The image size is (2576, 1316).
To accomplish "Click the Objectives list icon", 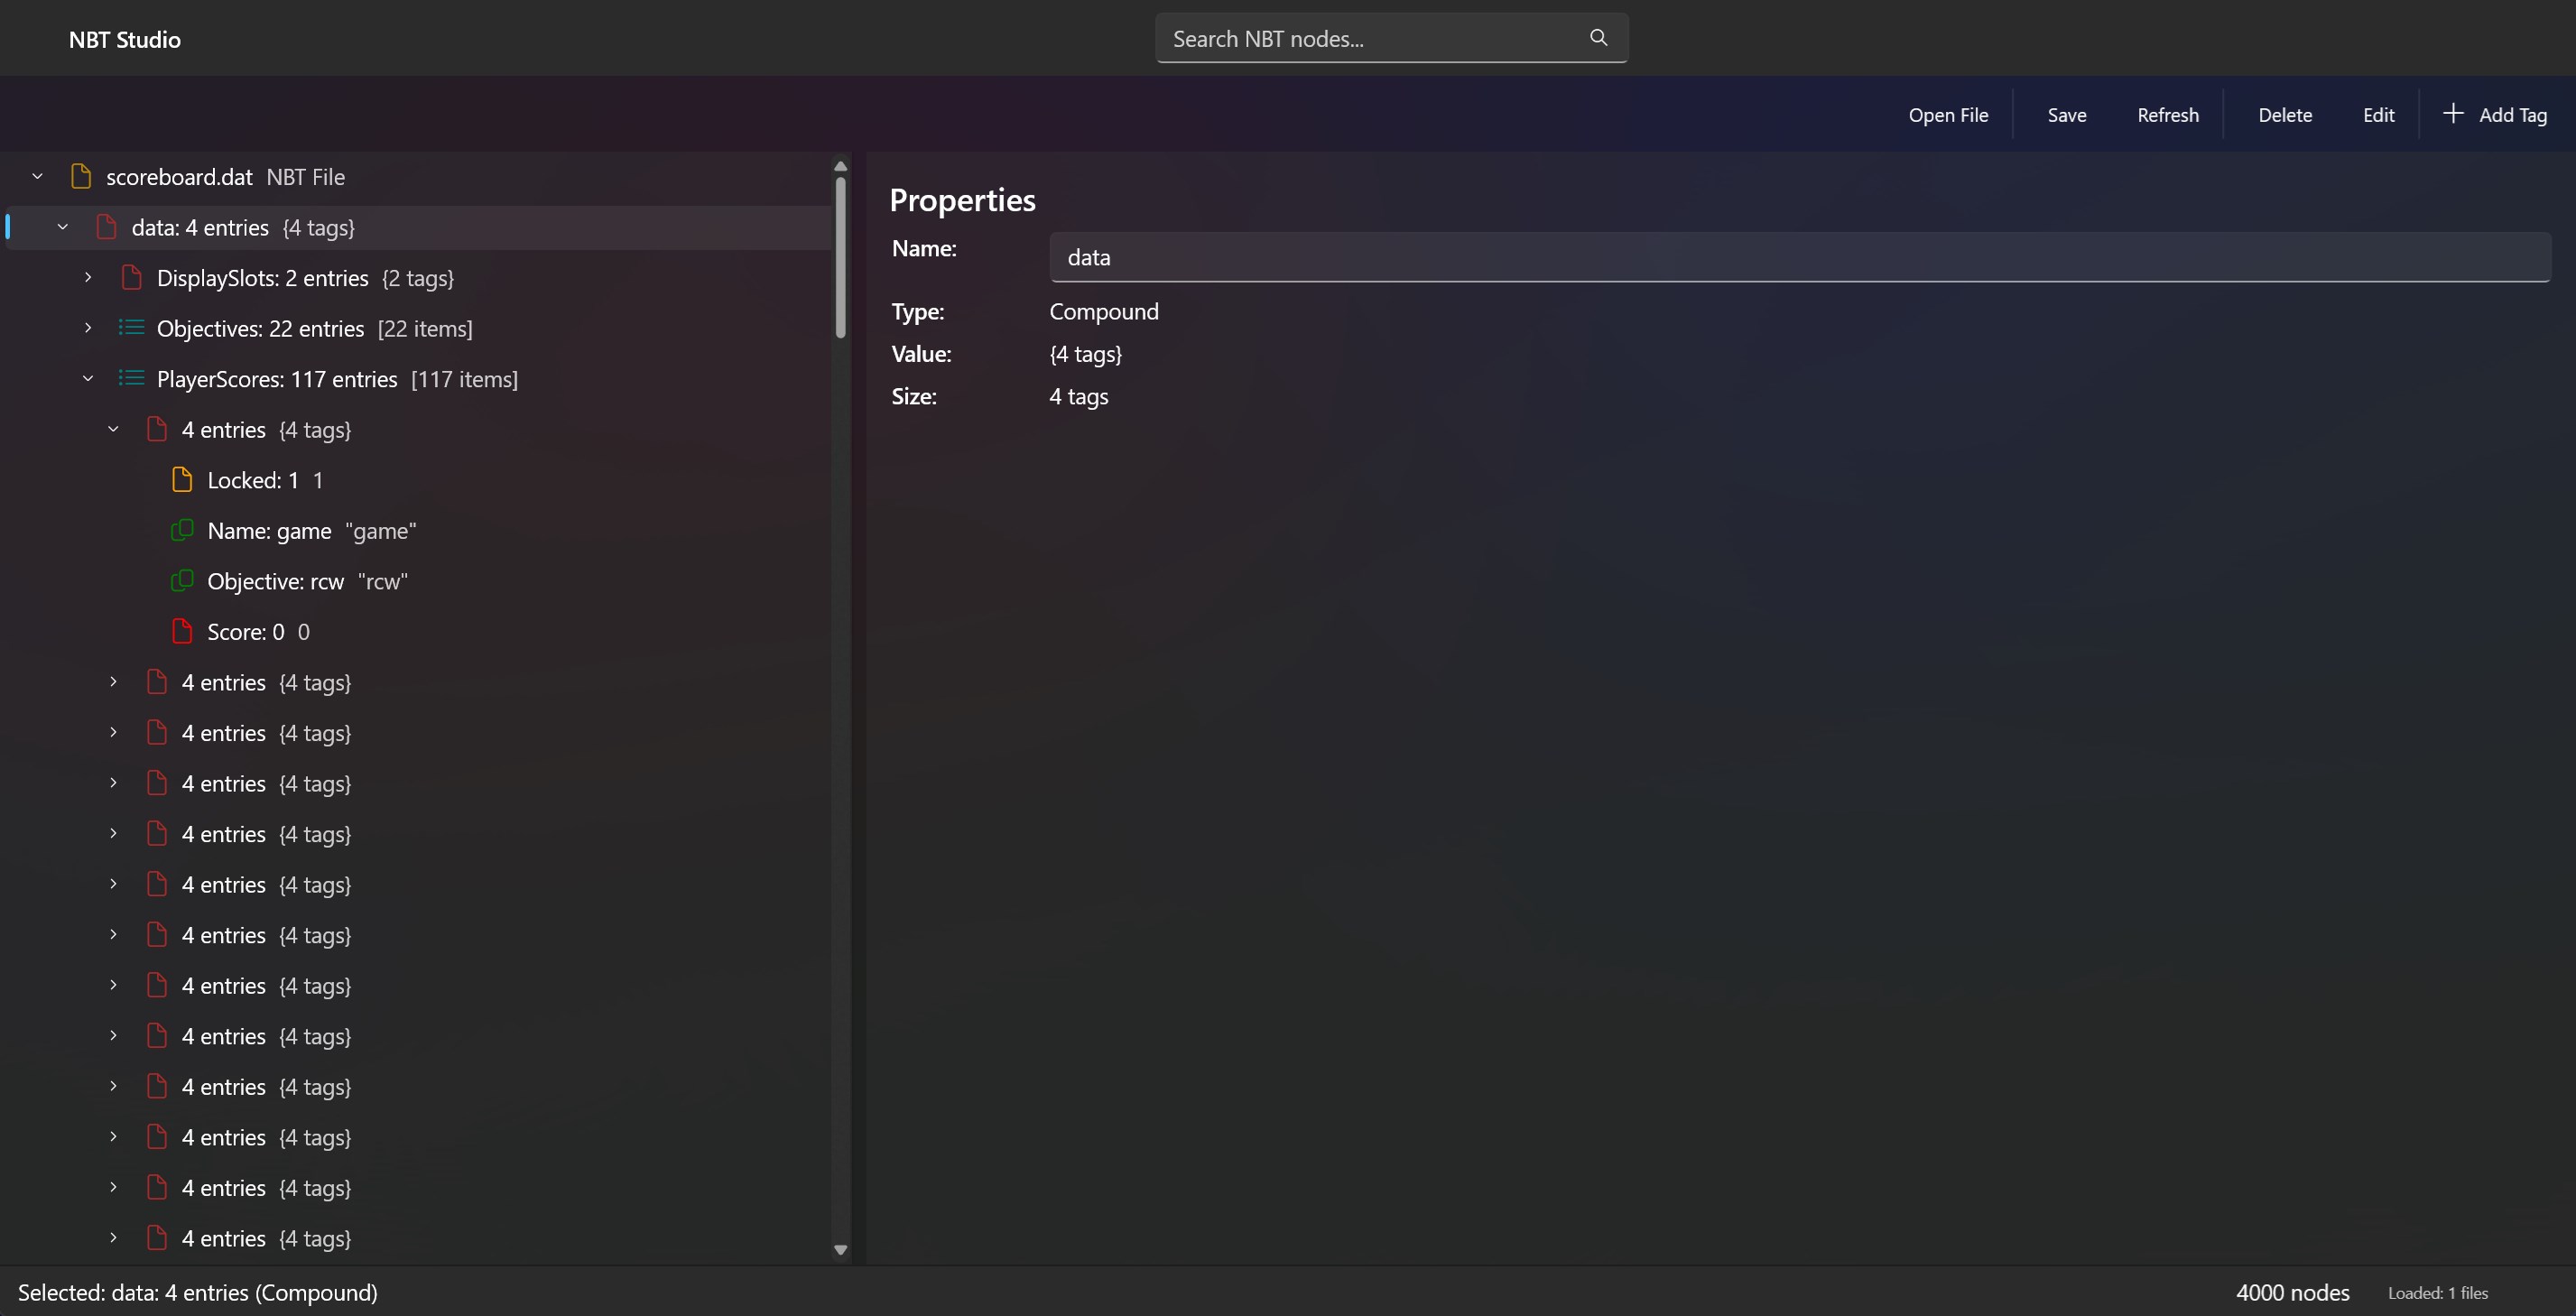I will coord(131,328).
